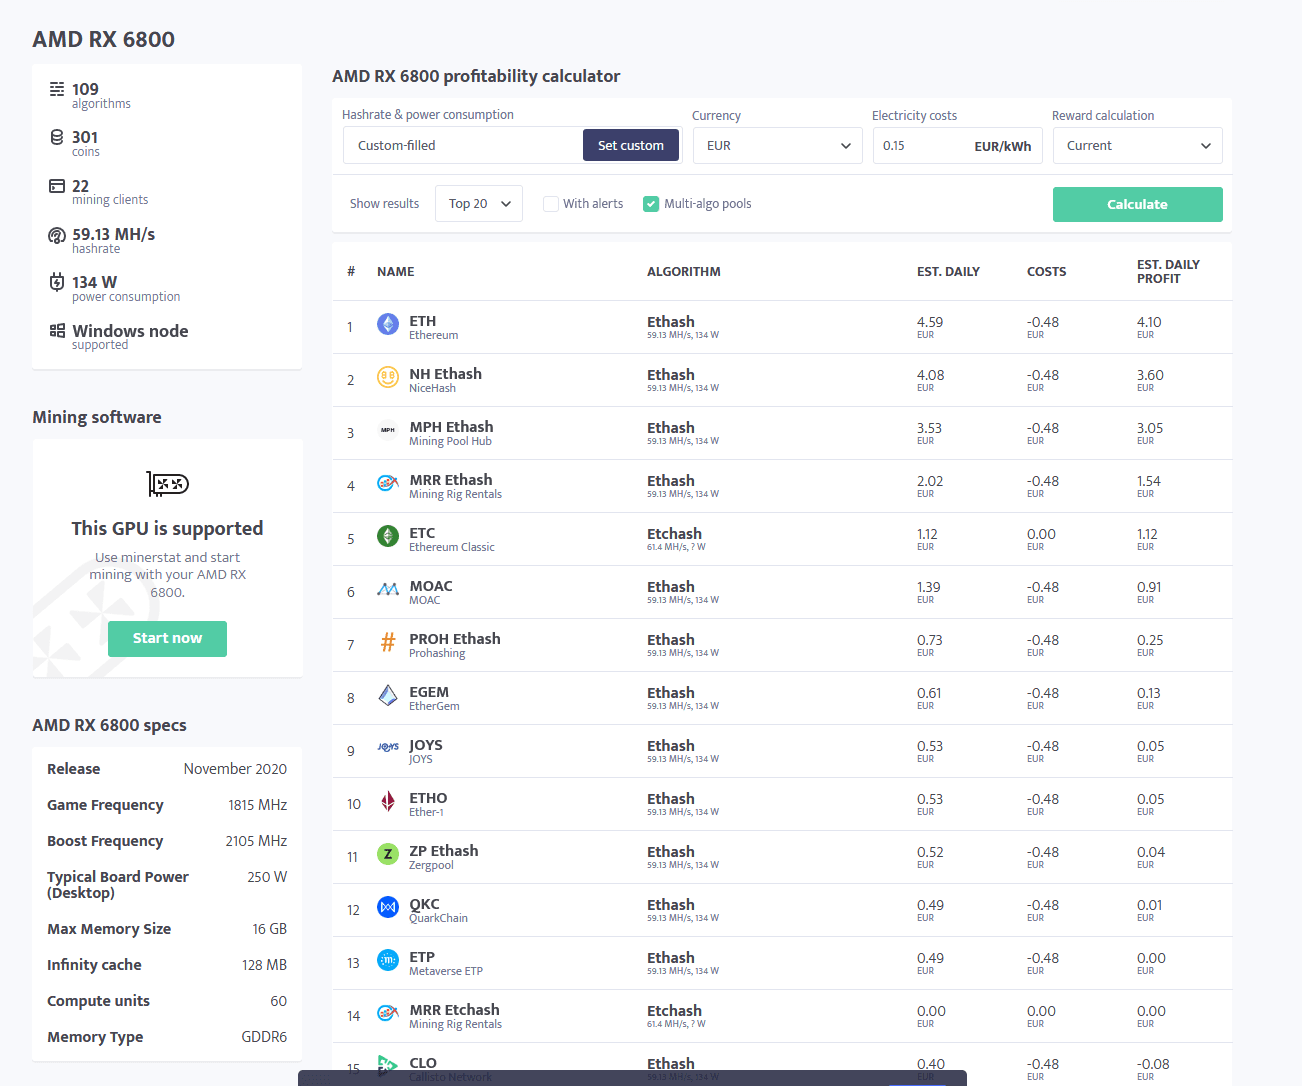Open the Currency EUR dropdown
This screenshot has width=1302, height=1086.
pos(777,146)
